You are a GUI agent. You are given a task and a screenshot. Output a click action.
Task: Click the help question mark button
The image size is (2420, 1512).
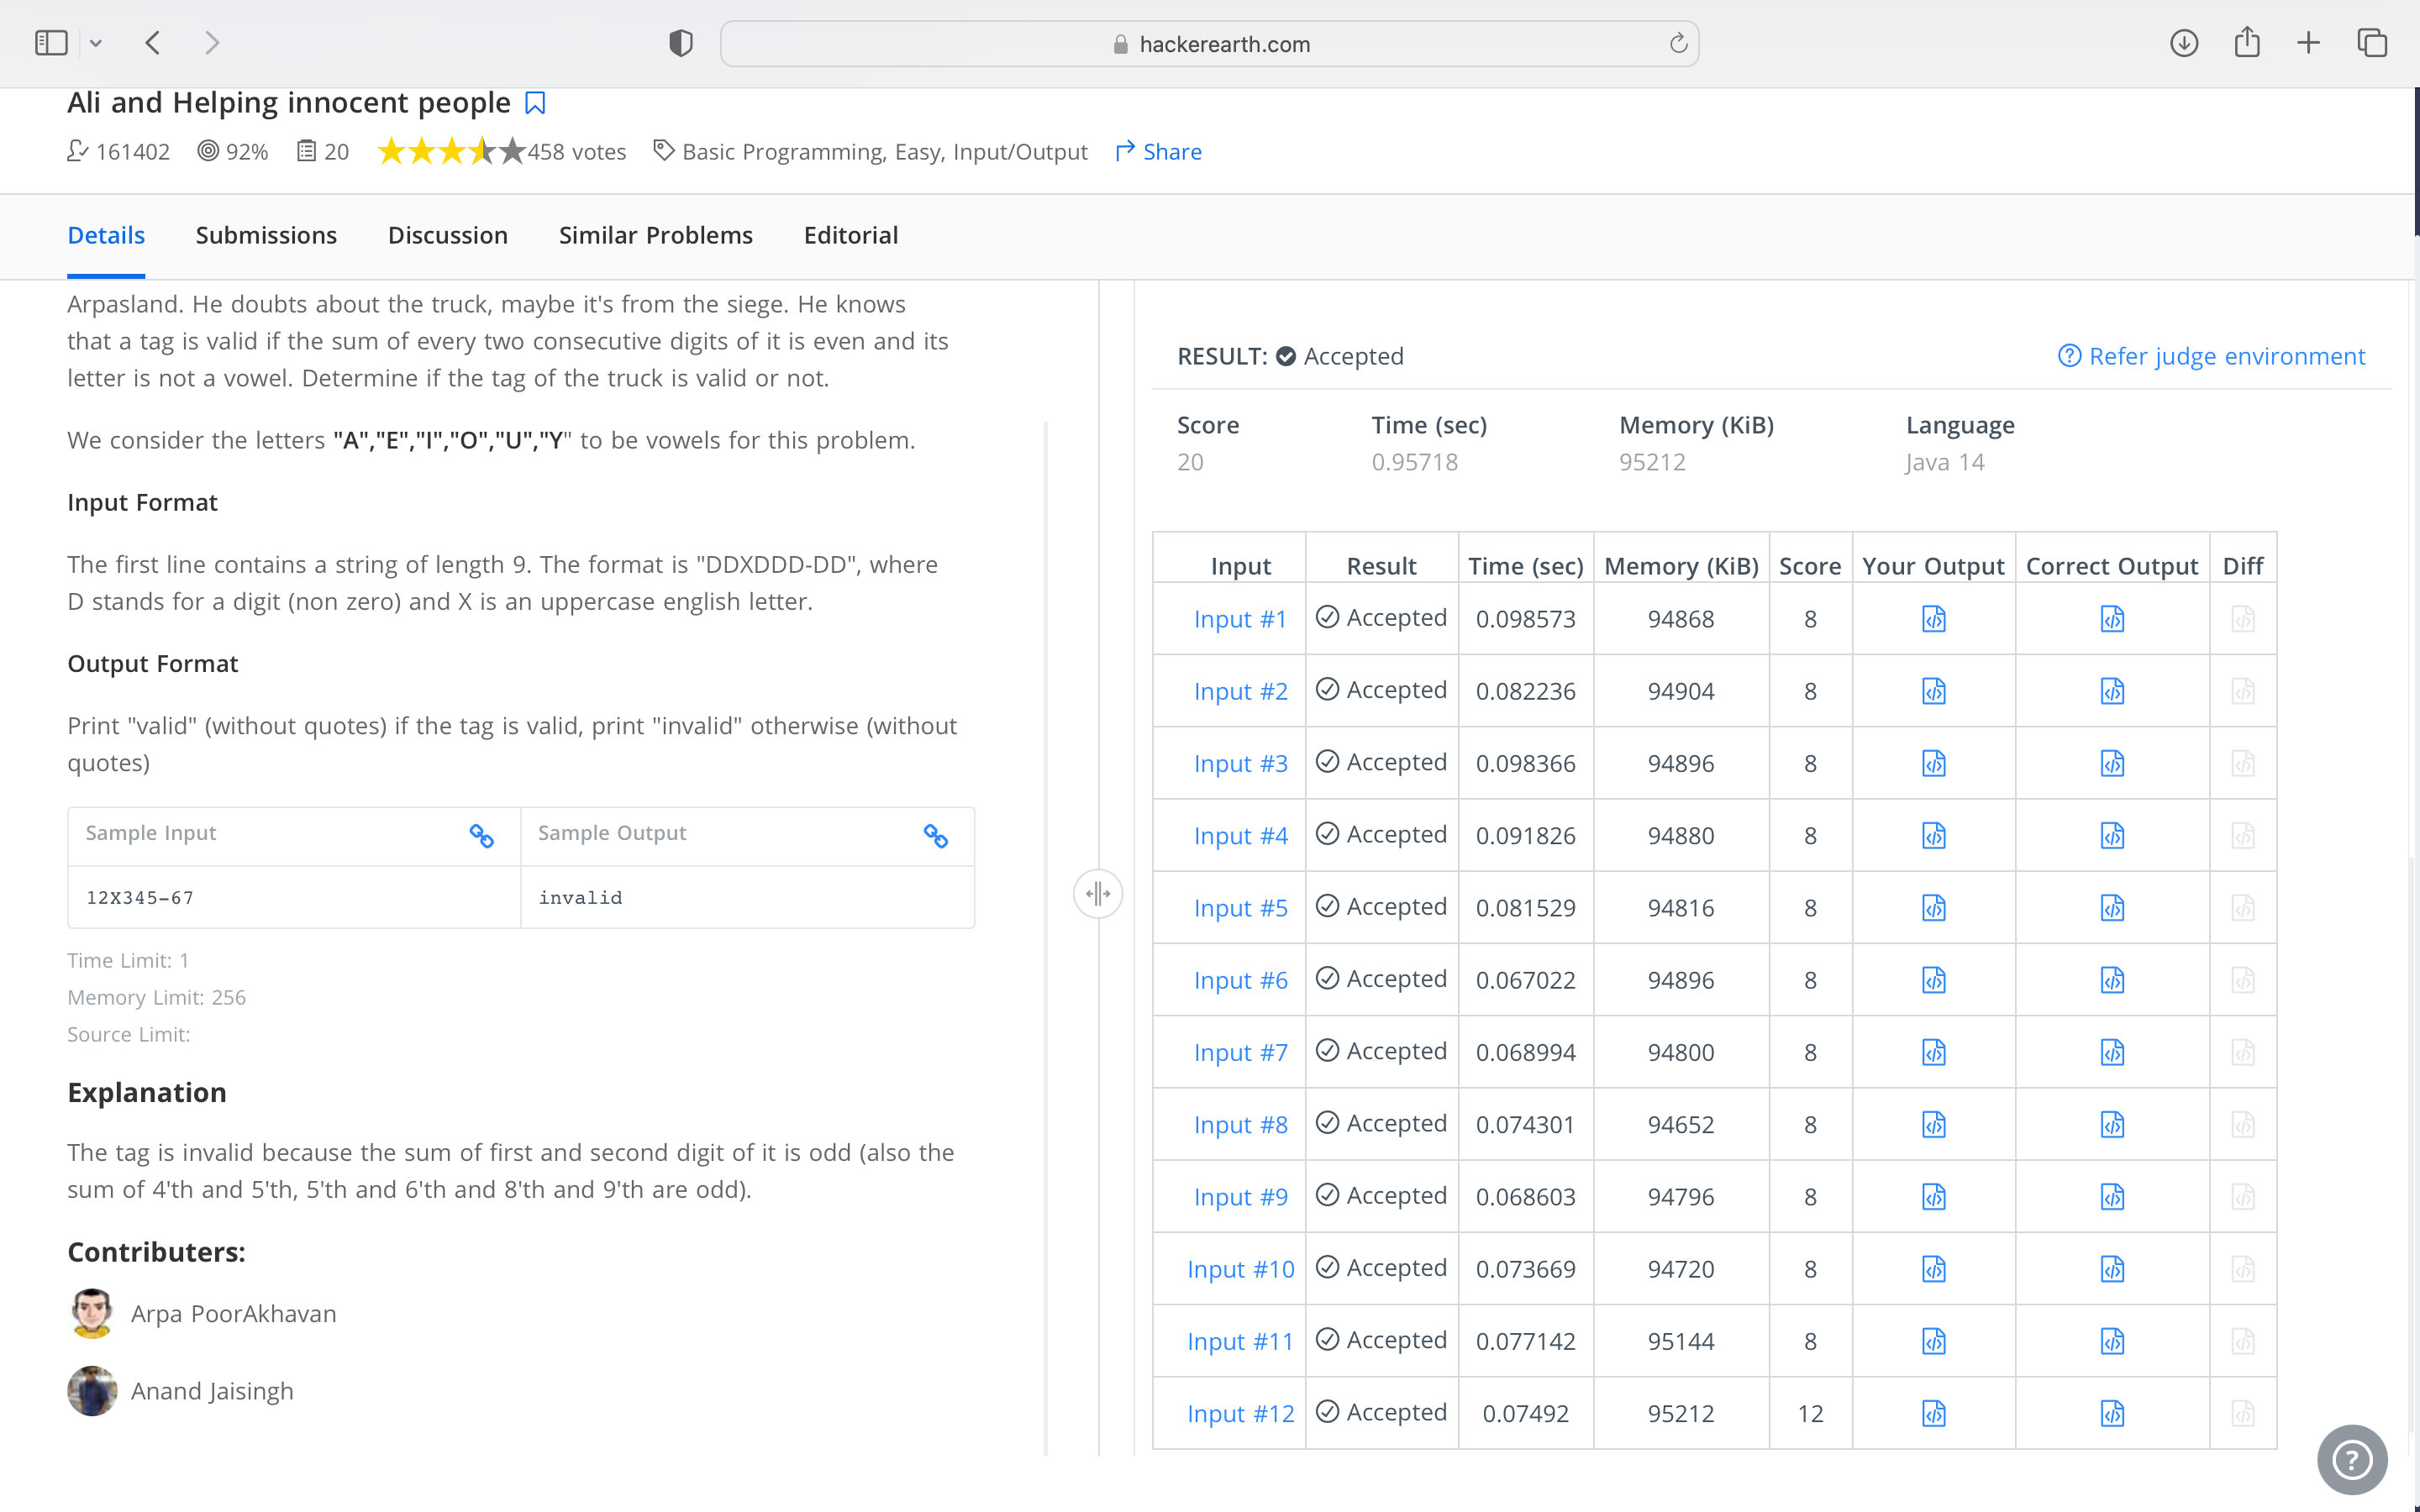point(2351,1459)
